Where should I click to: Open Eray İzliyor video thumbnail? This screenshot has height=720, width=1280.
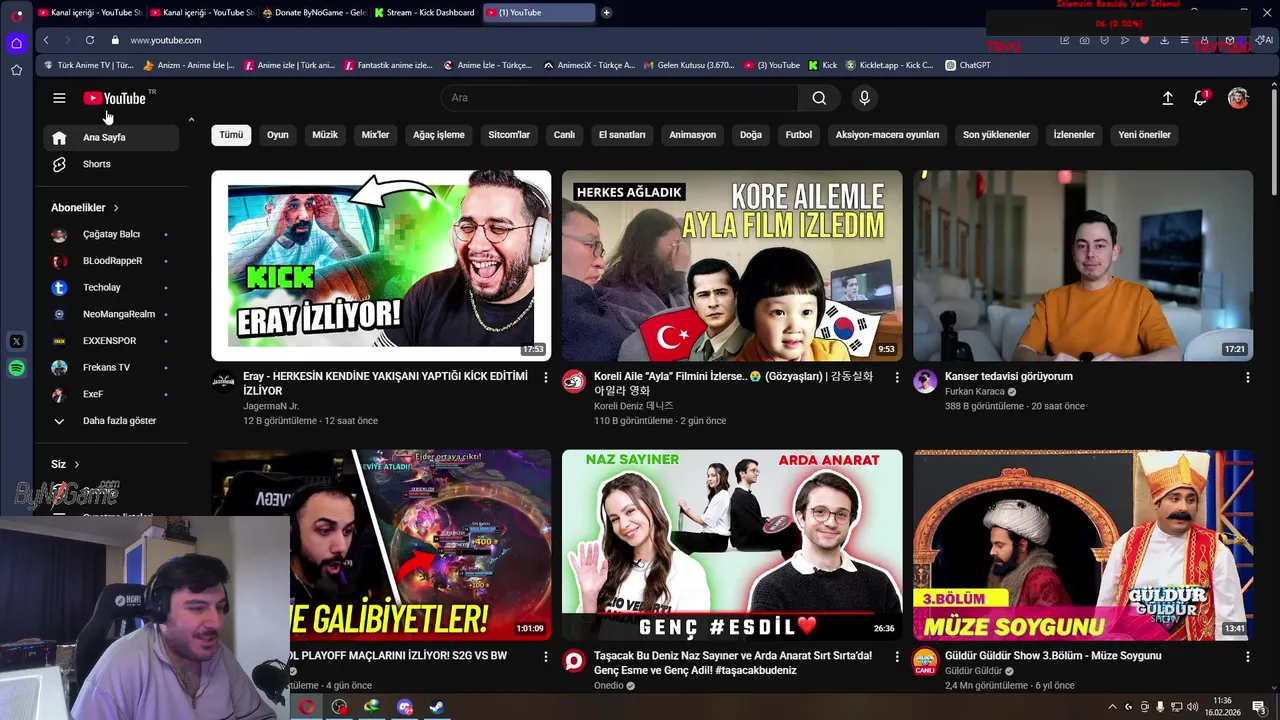(381, 265)
